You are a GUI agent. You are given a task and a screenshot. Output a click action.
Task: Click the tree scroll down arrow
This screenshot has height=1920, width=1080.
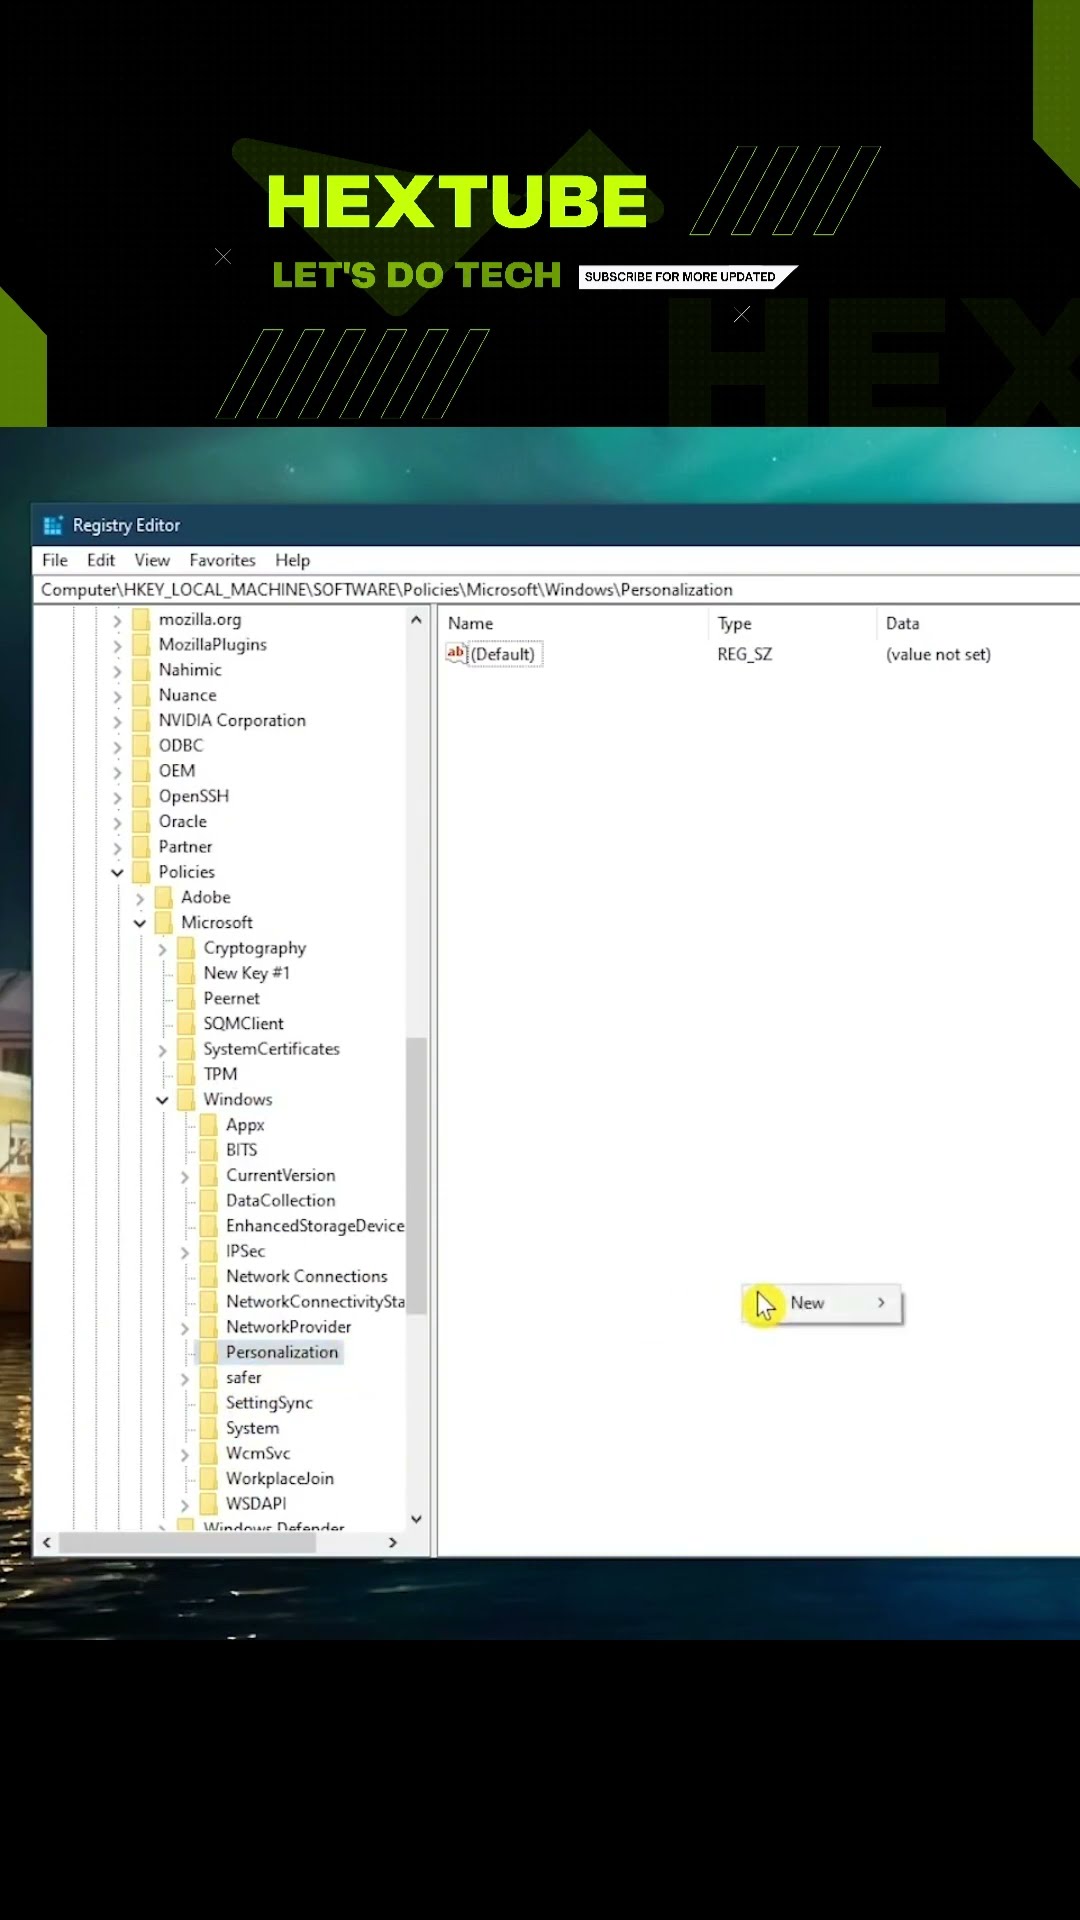coord(416,1519)
